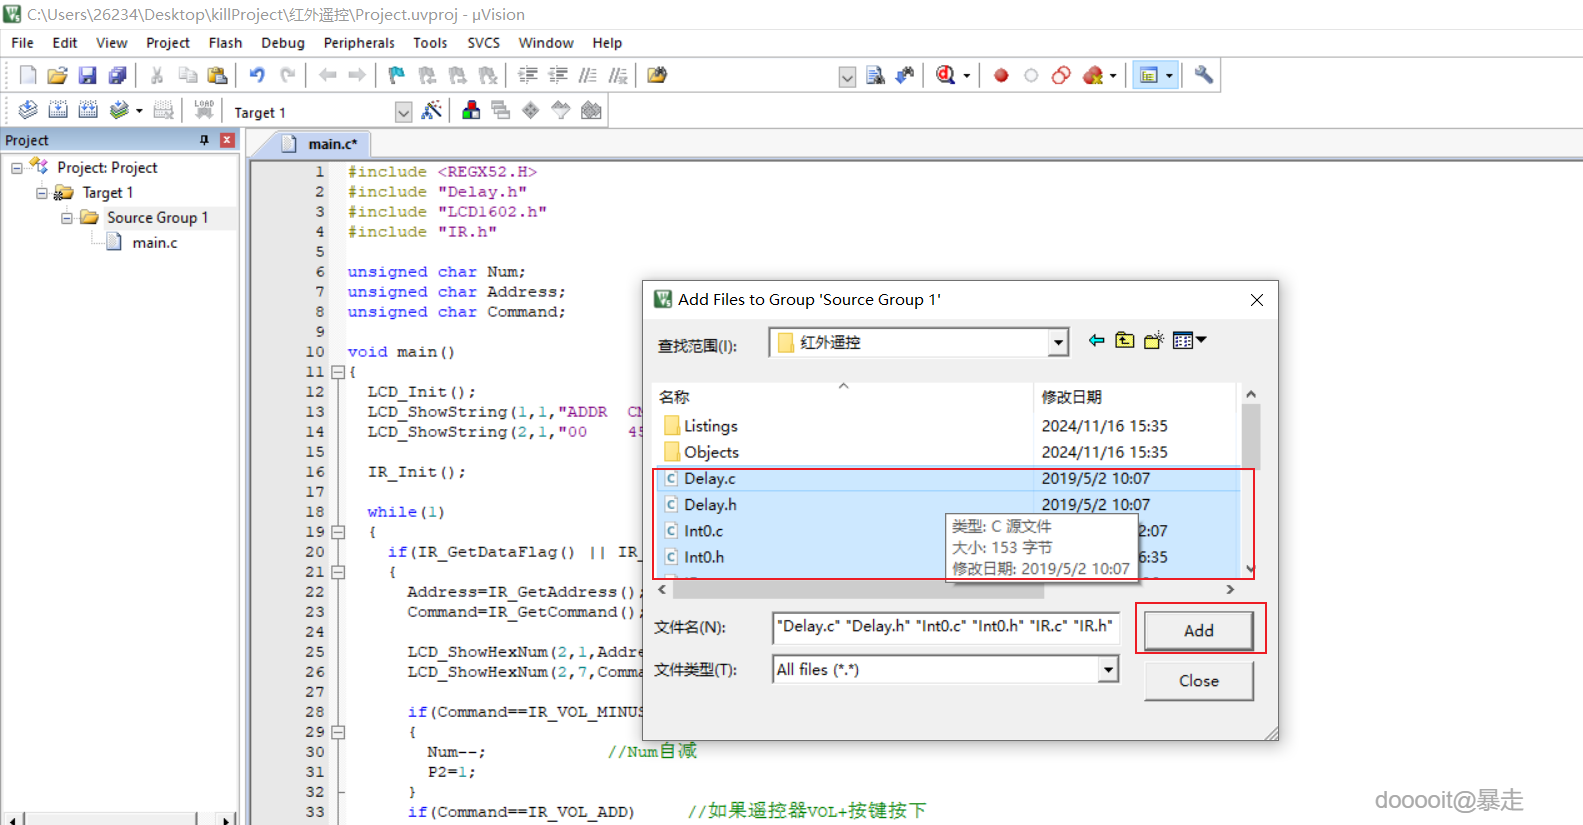The width and height of the screenshot is (1583, 825).
Task: Click the Insert Bookmark flag icon
Action: (397, 76)
